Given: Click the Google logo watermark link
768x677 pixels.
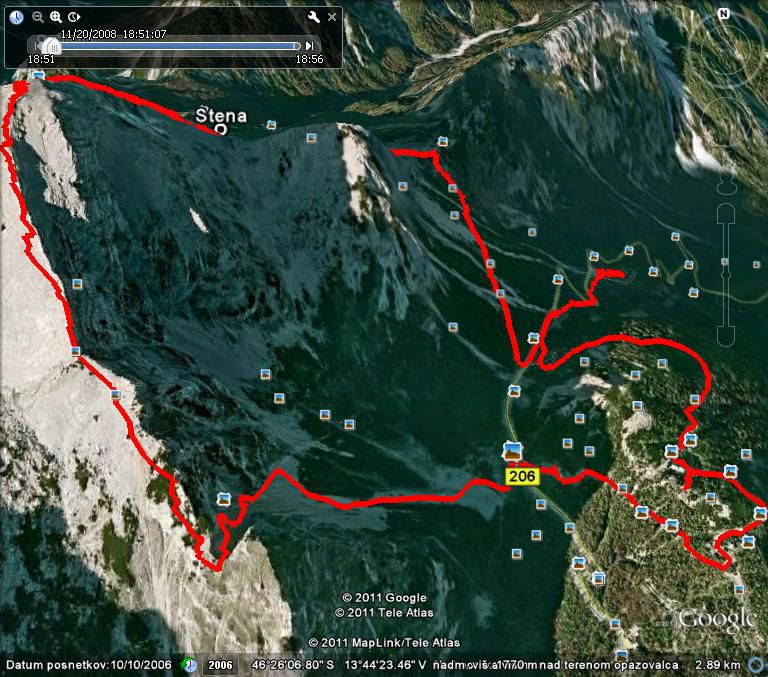Looking at the screenshot, I should tap(716, 619).
